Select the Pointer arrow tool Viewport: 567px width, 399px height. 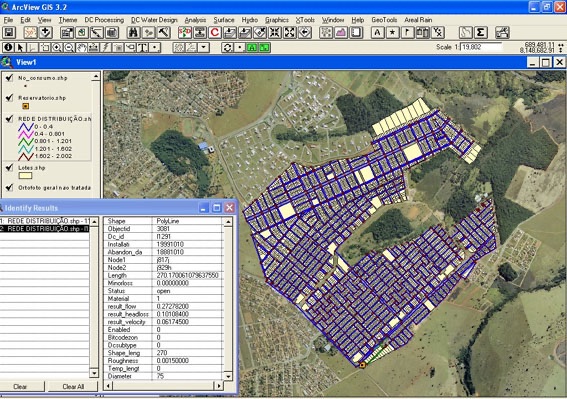[21, 47]
